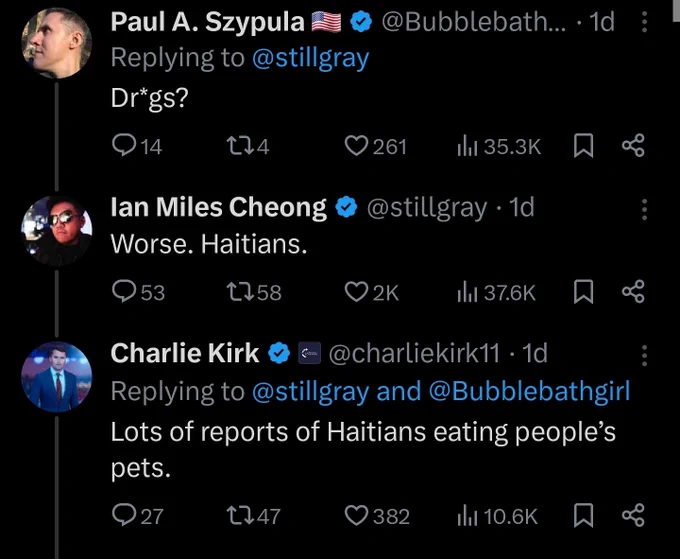Screen dimensions: 680x559
Task: Open more options on Paul A. Szypula's tweet
Action: pyautogui.click(x=644, y=22)
